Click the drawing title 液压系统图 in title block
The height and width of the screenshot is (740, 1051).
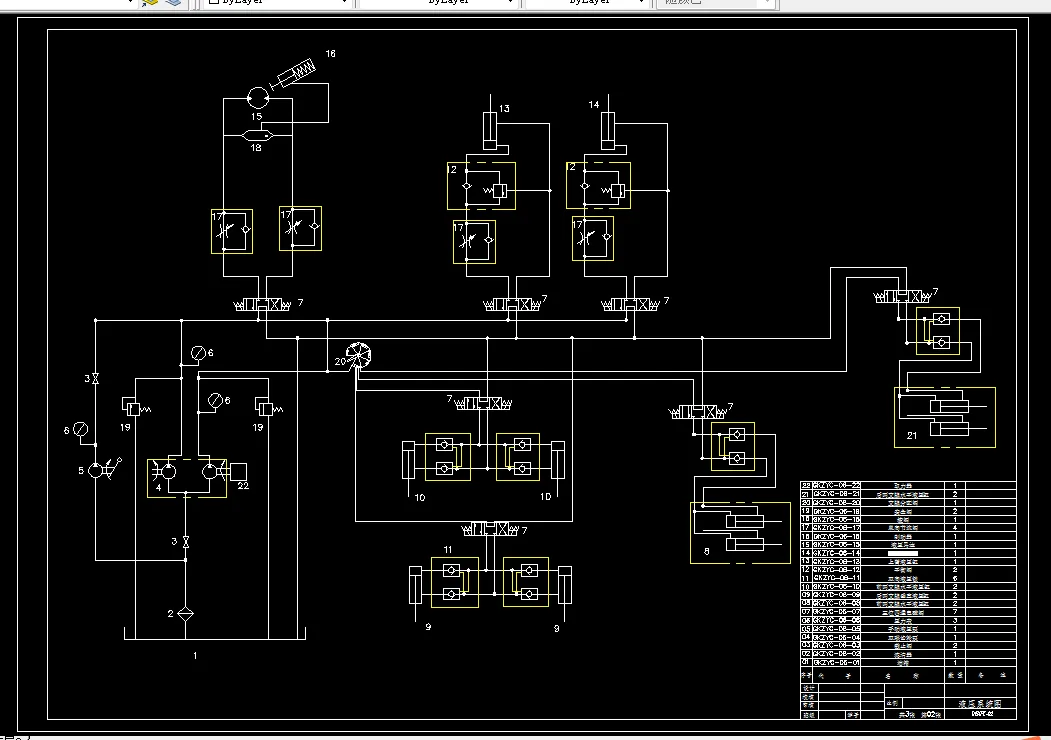point(980,704)
